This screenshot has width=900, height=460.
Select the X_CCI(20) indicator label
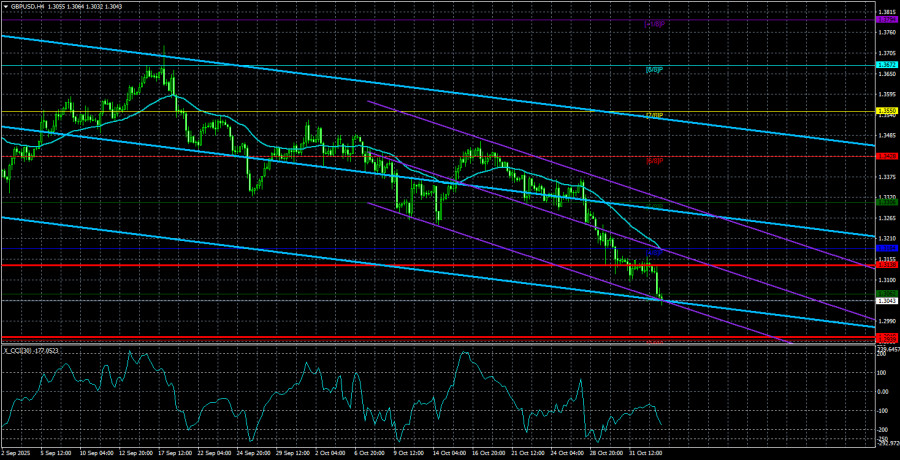pyautogui.click(x=30, y=350)
